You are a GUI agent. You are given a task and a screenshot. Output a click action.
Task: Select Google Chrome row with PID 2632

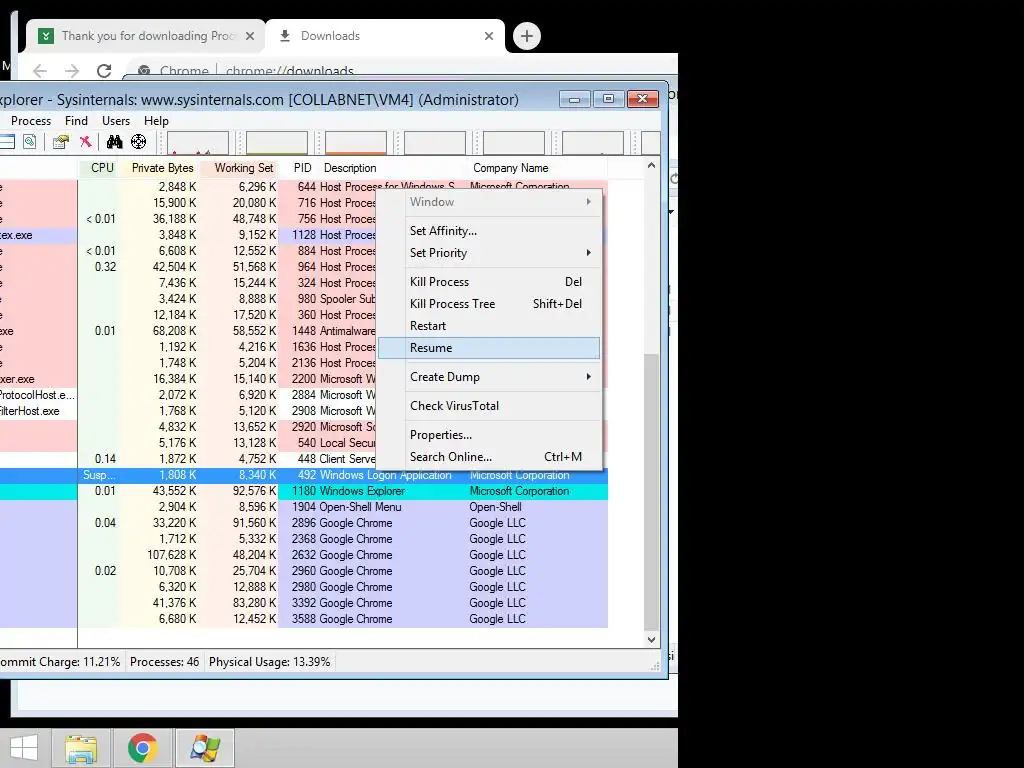point(304,555)
